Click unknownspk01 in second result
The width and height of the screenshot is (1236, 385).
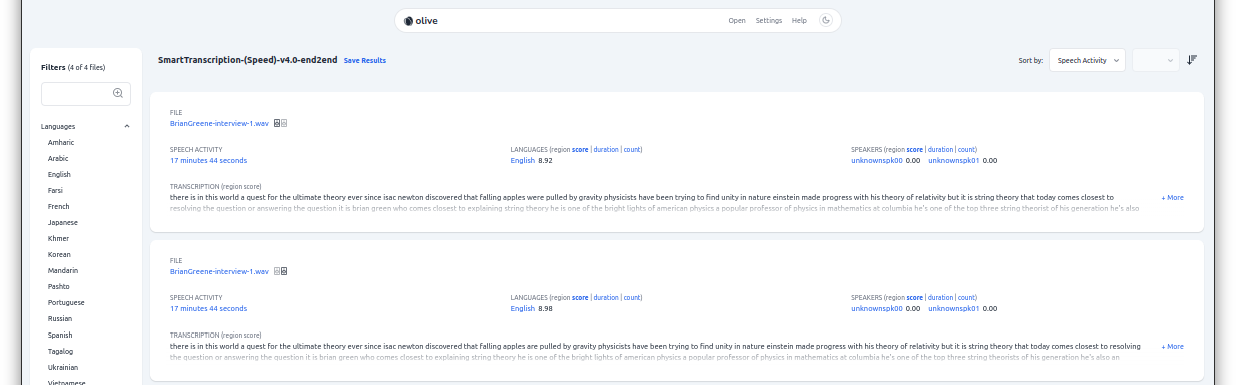pos(954,308)
